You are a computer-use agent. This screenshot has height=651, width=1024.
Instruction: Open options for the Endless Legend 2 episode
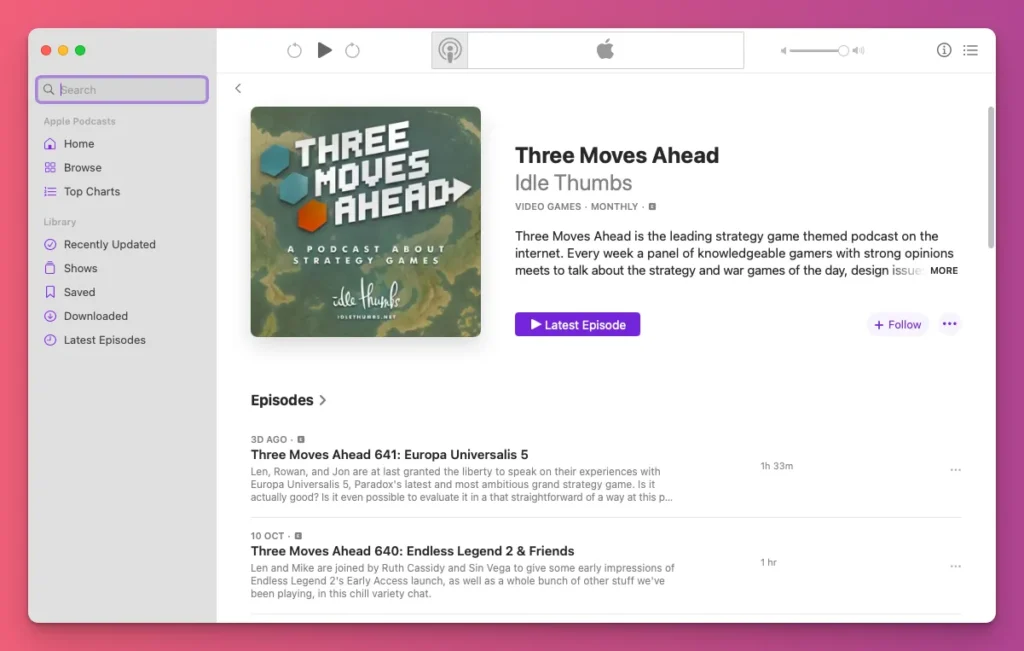955,566
